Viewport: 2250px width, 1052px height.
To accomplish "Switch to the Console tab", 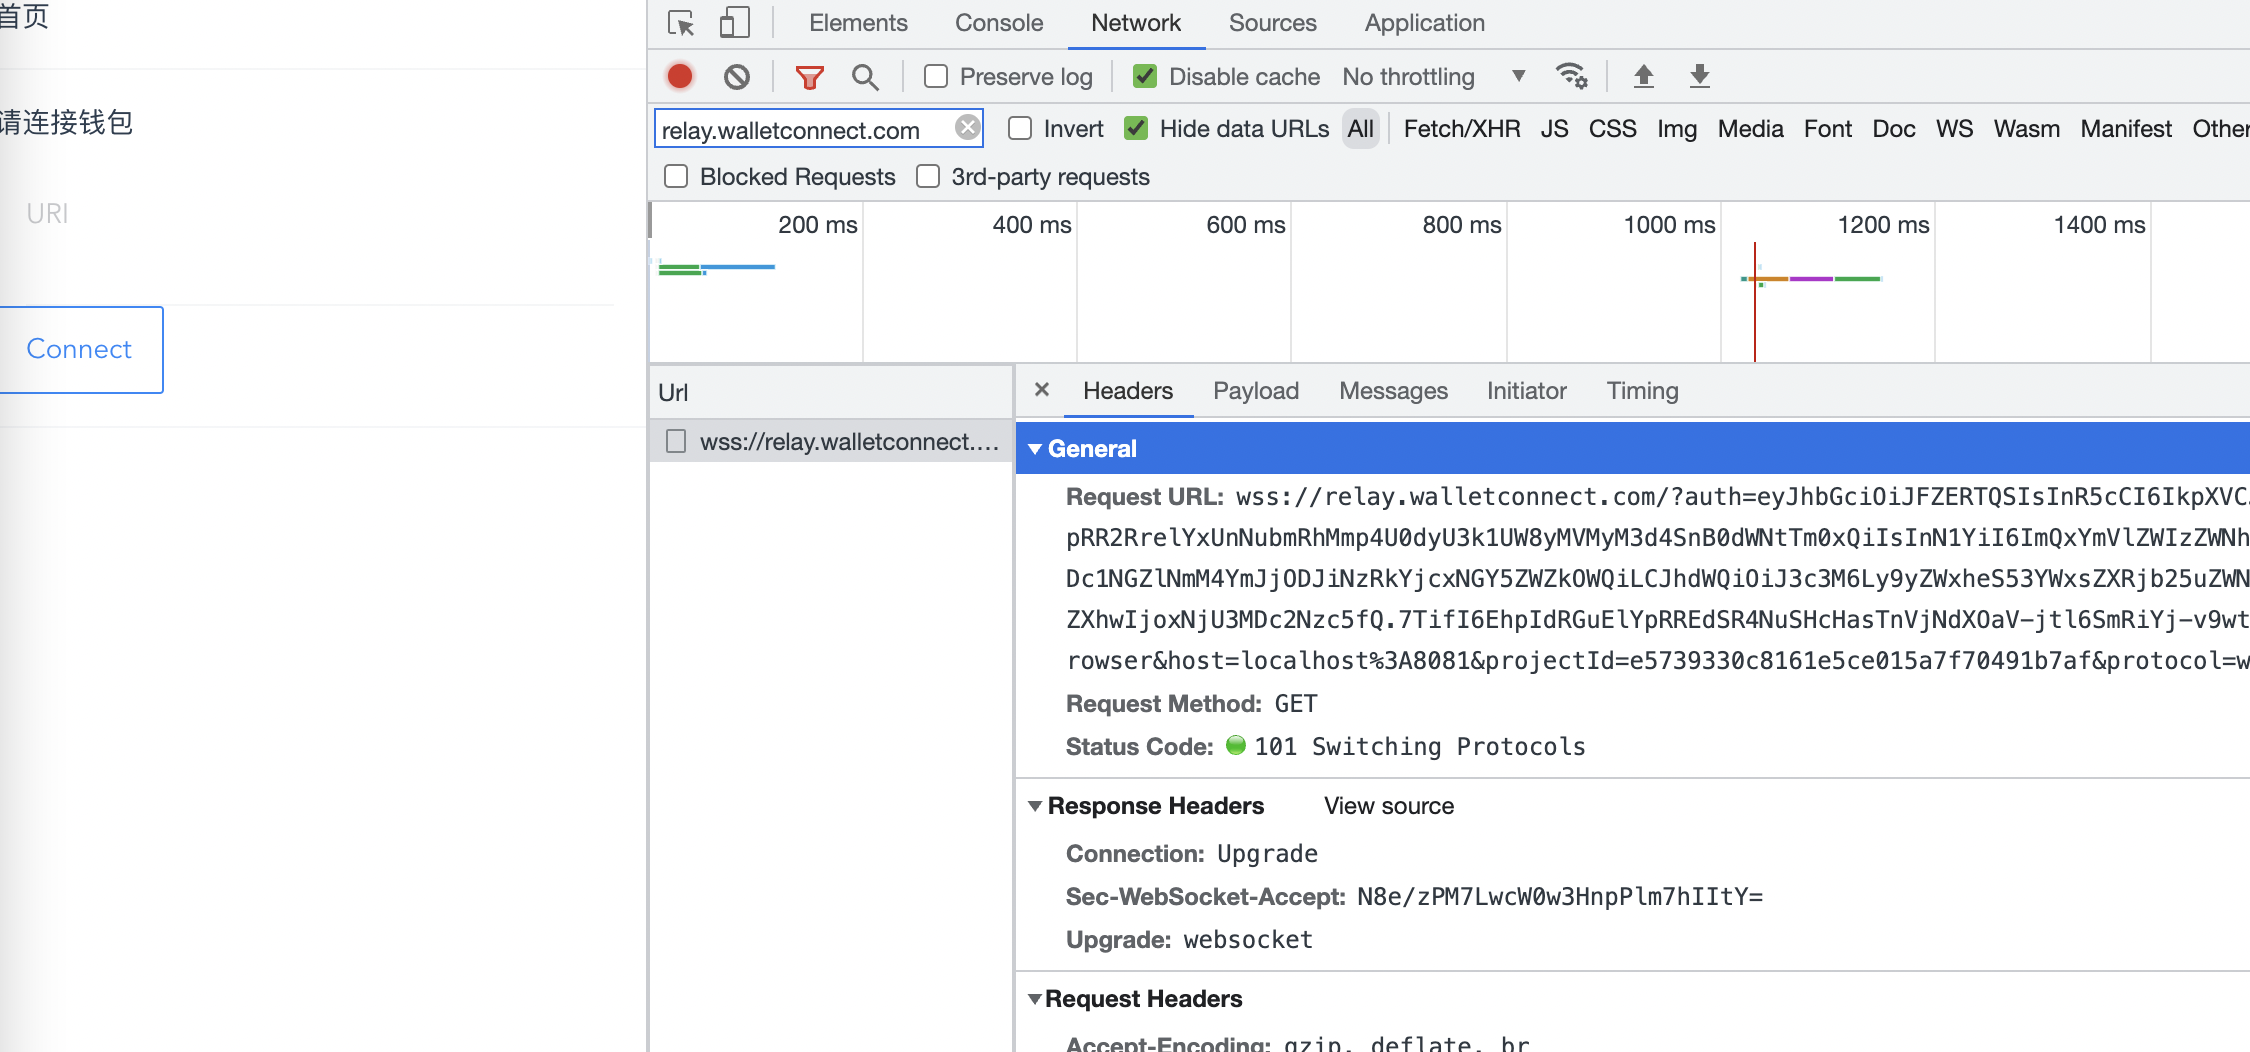I will pos(999,23).
